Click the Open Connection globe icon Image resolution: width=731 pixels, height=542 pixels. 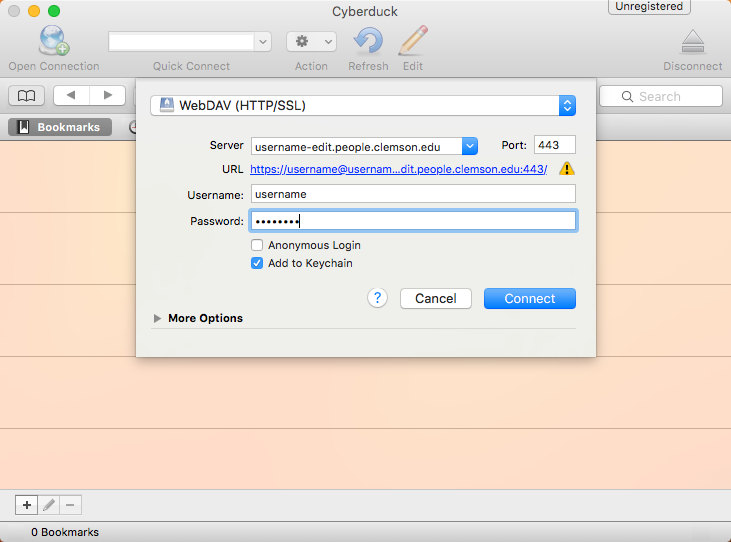(x=54, y=40)
